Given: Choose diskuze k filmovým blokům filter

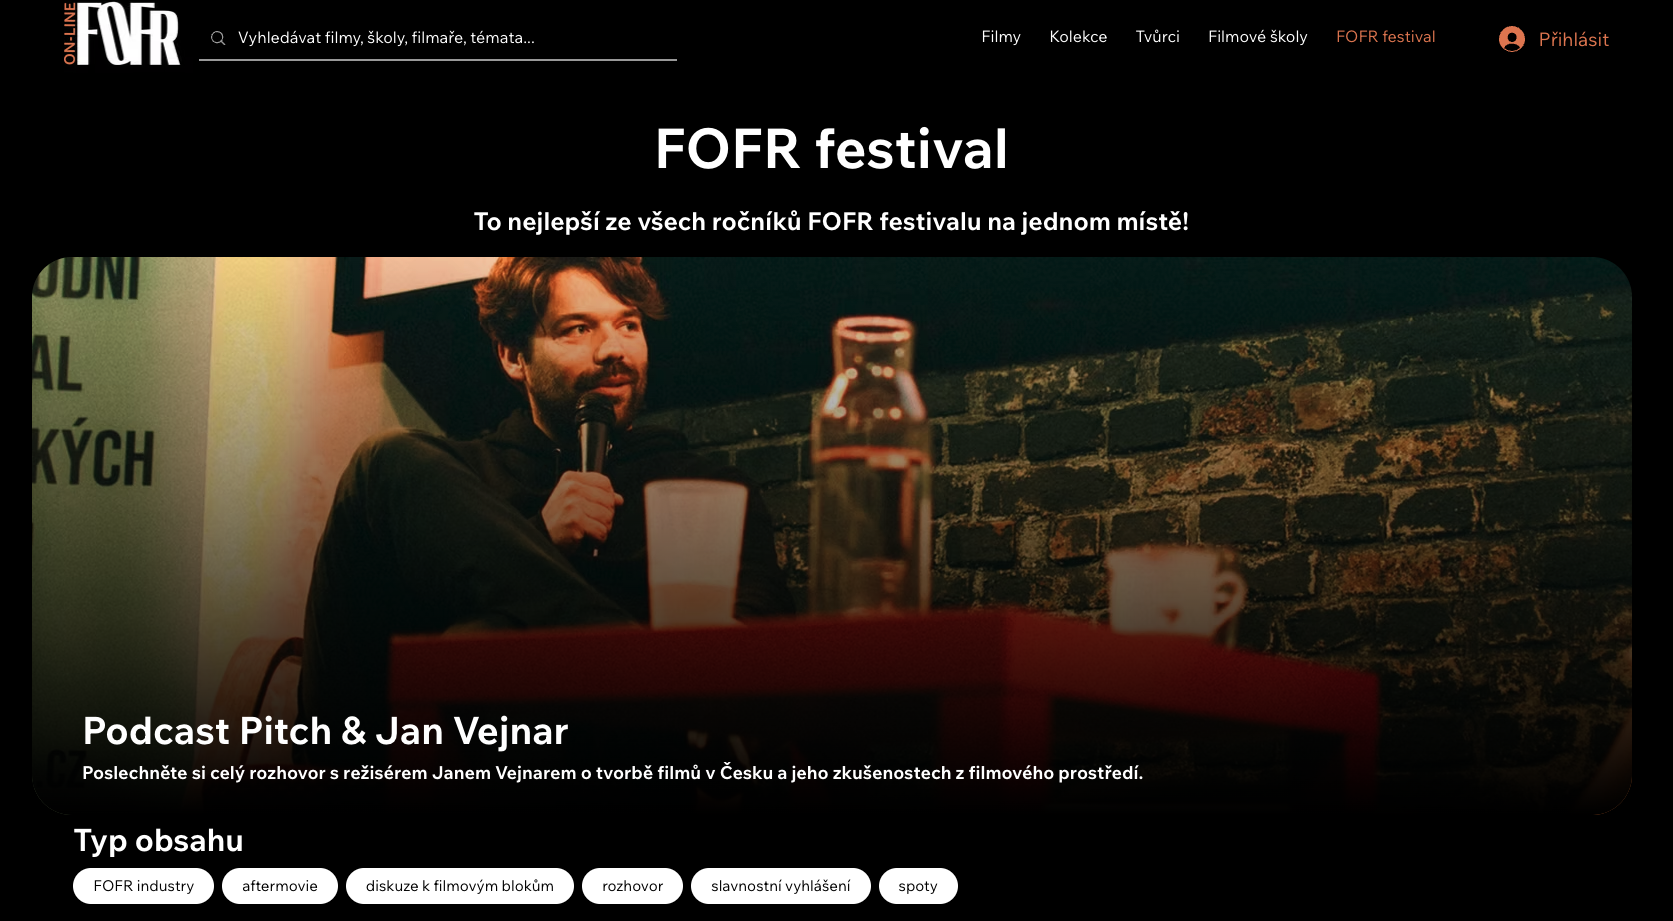Looking at the screenshot, I should point(460,886).
